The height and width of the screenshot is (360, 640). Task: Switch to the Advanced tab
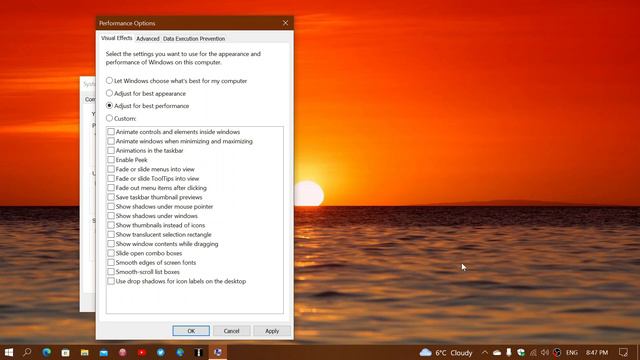coord(148,39)
